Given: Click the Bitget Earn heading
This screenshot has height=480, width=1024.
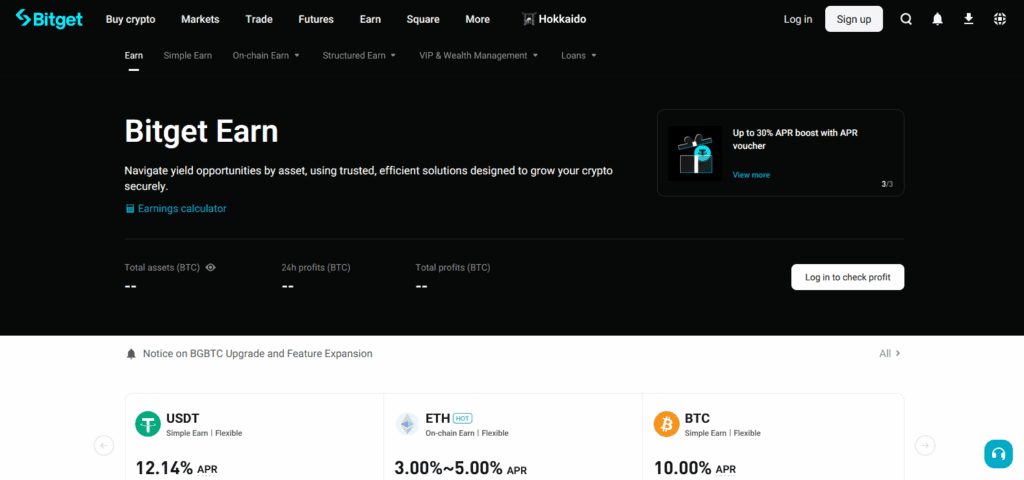Looking at the screenshot, I should 201,131.
